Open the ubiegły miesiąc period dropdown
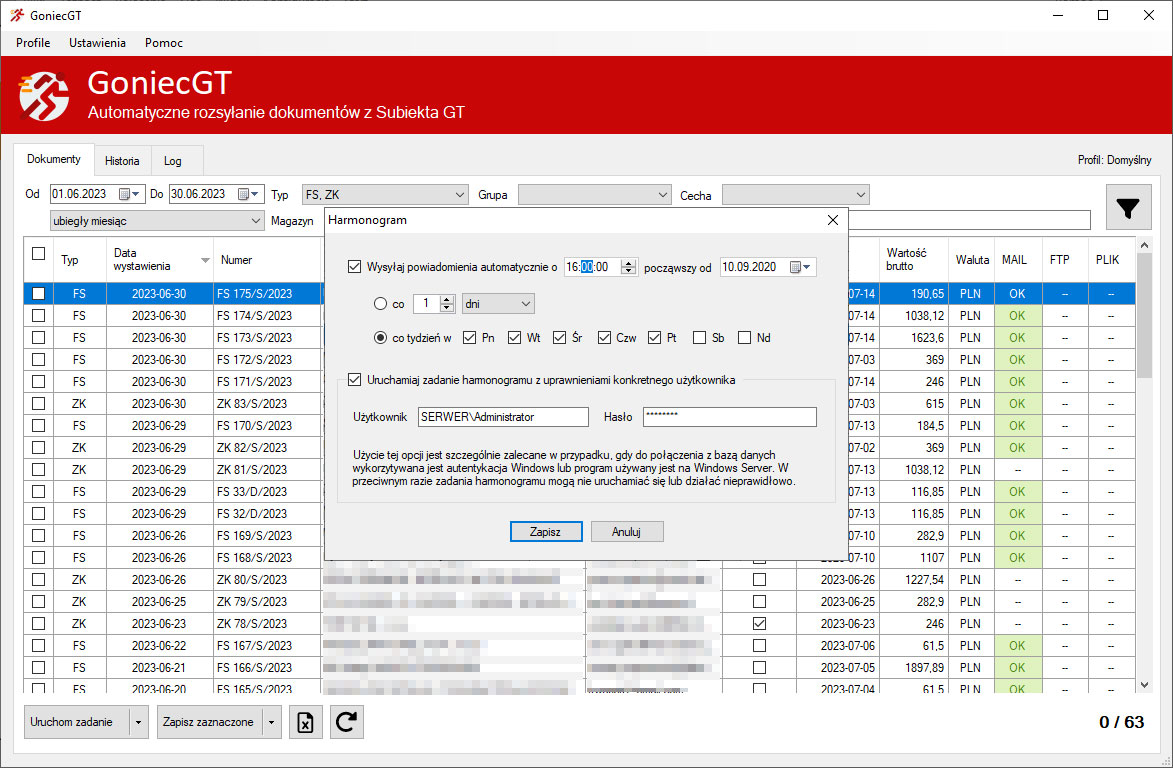This screenshot has width=1173, height=768. click(x=157, y=221)
